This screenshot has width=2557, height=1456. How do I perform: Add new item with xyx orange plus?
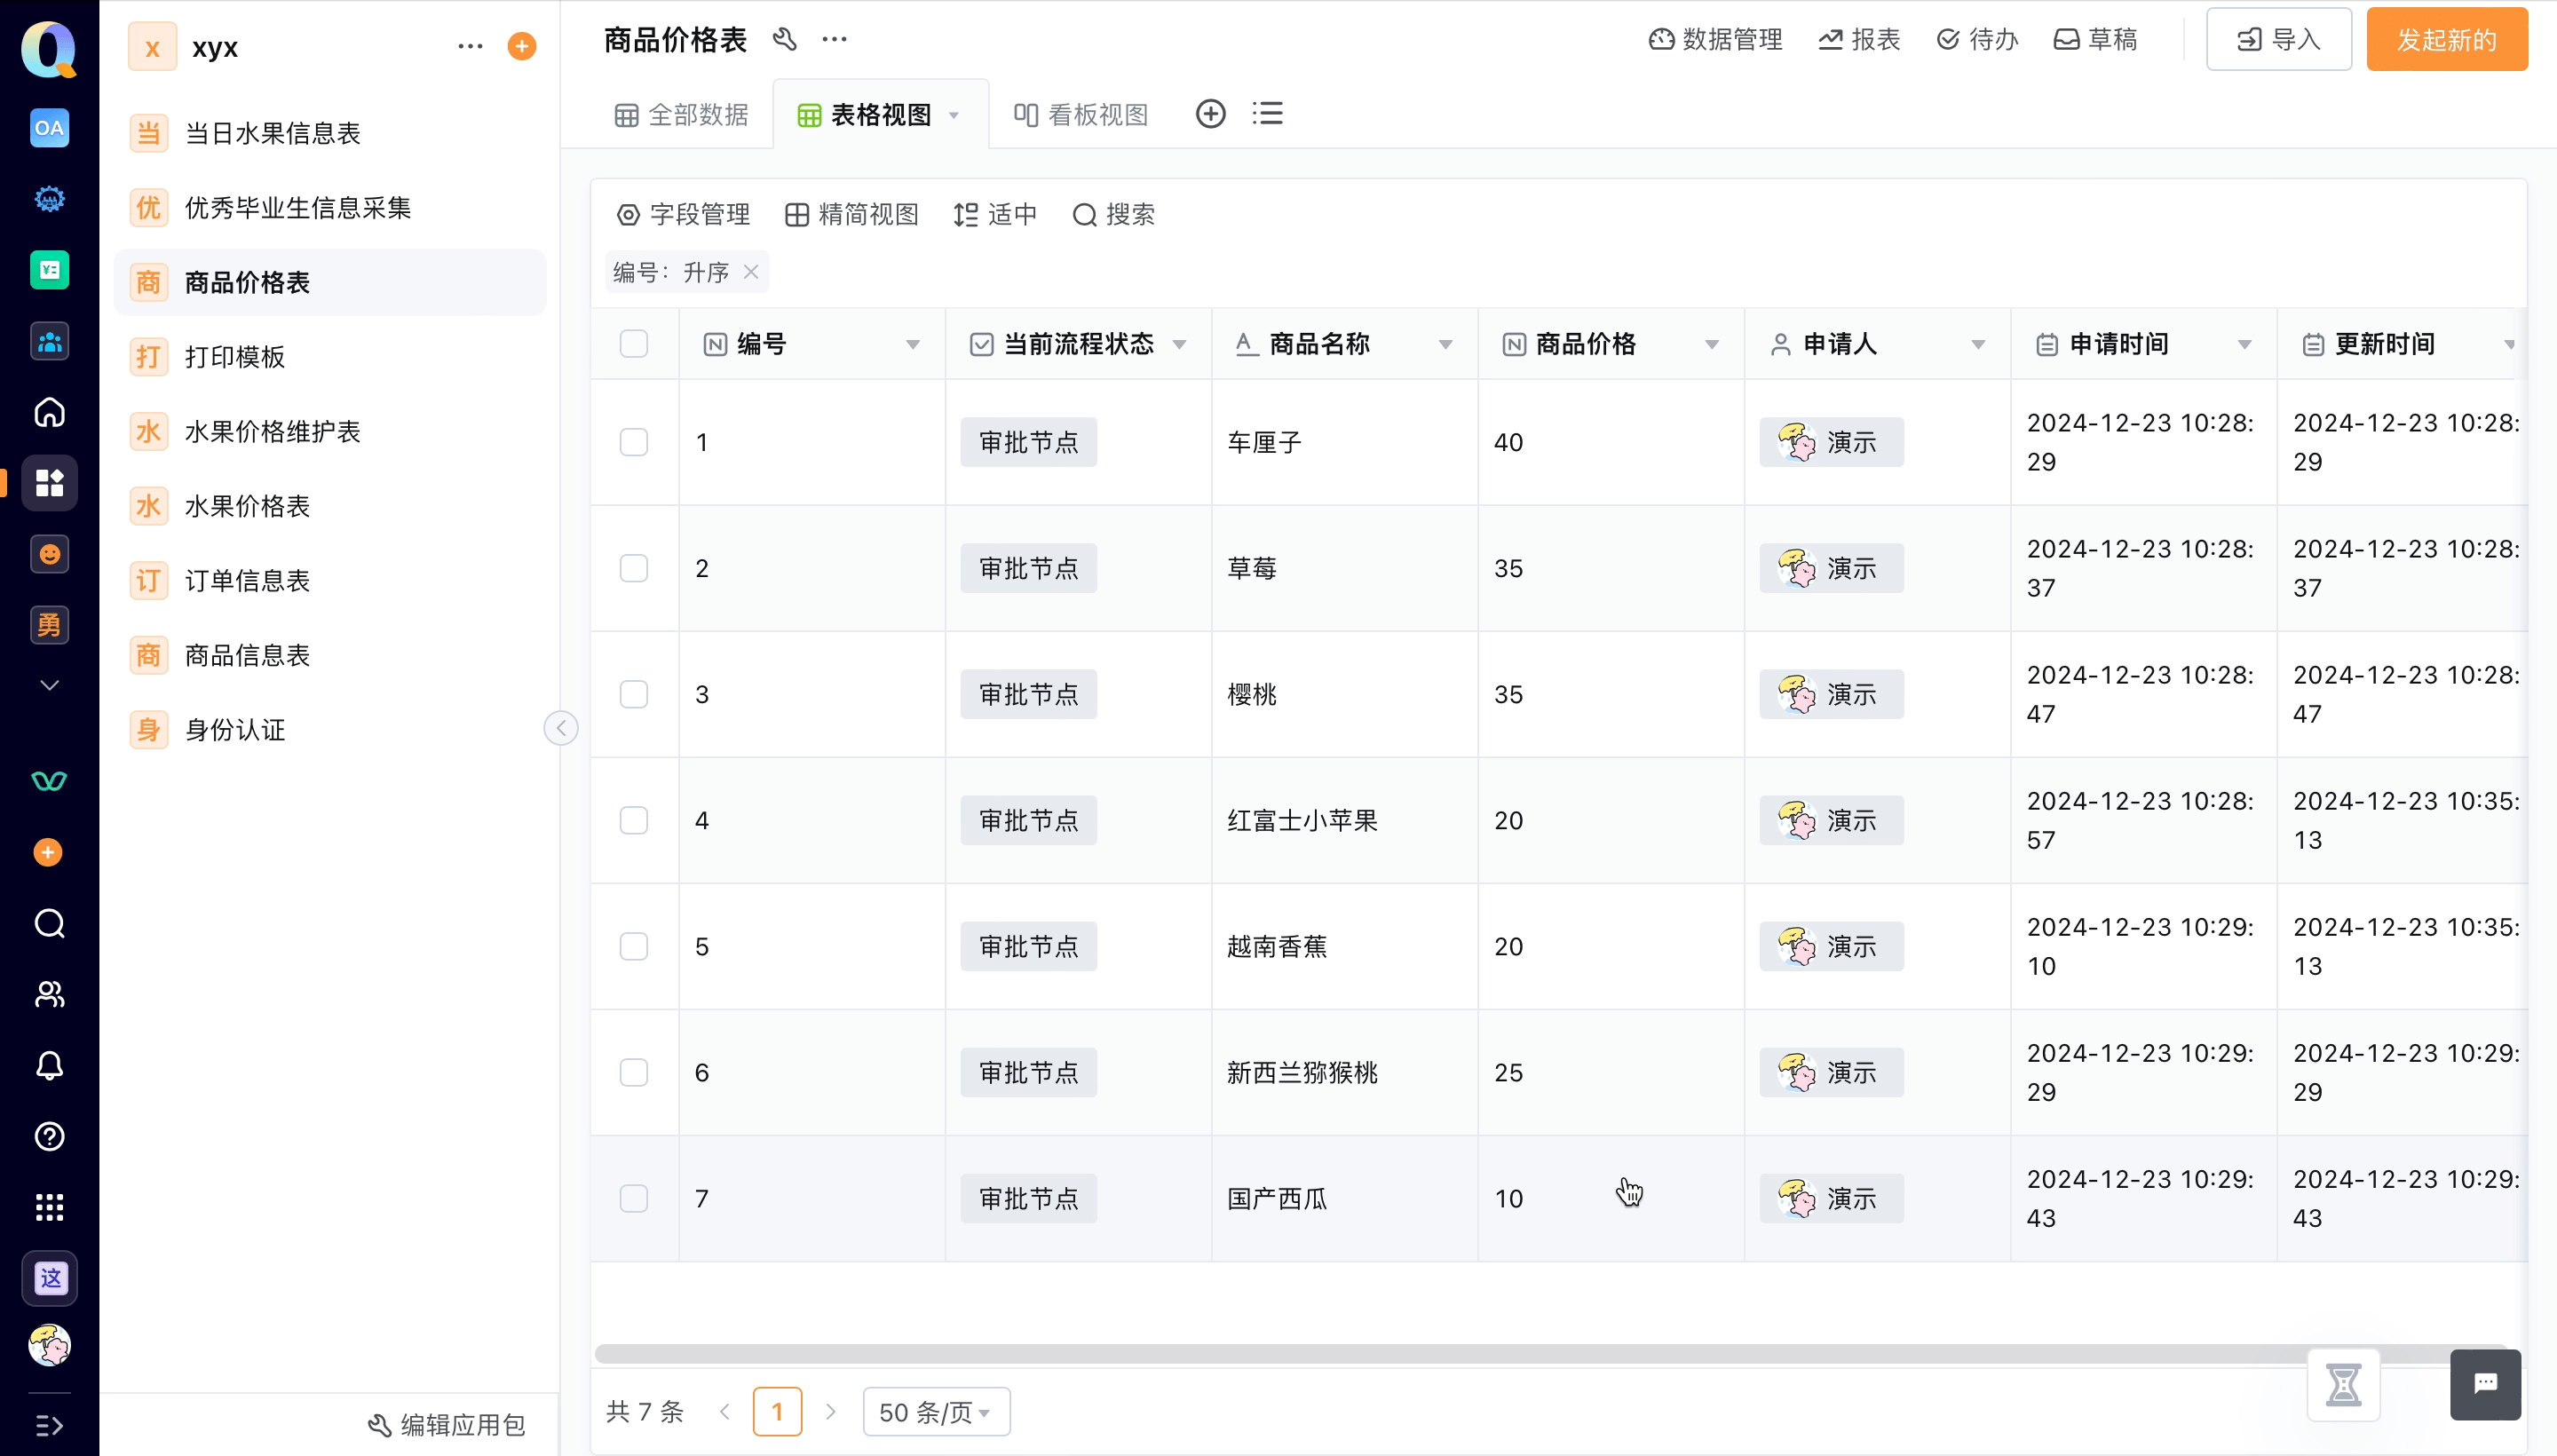pyautogui.click(x=522, y=46)
